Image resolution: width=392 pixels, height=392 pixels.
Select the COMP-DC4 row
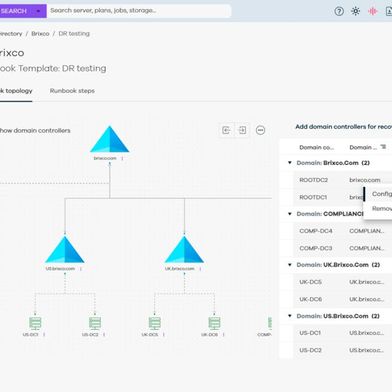[x=342, y=231]
